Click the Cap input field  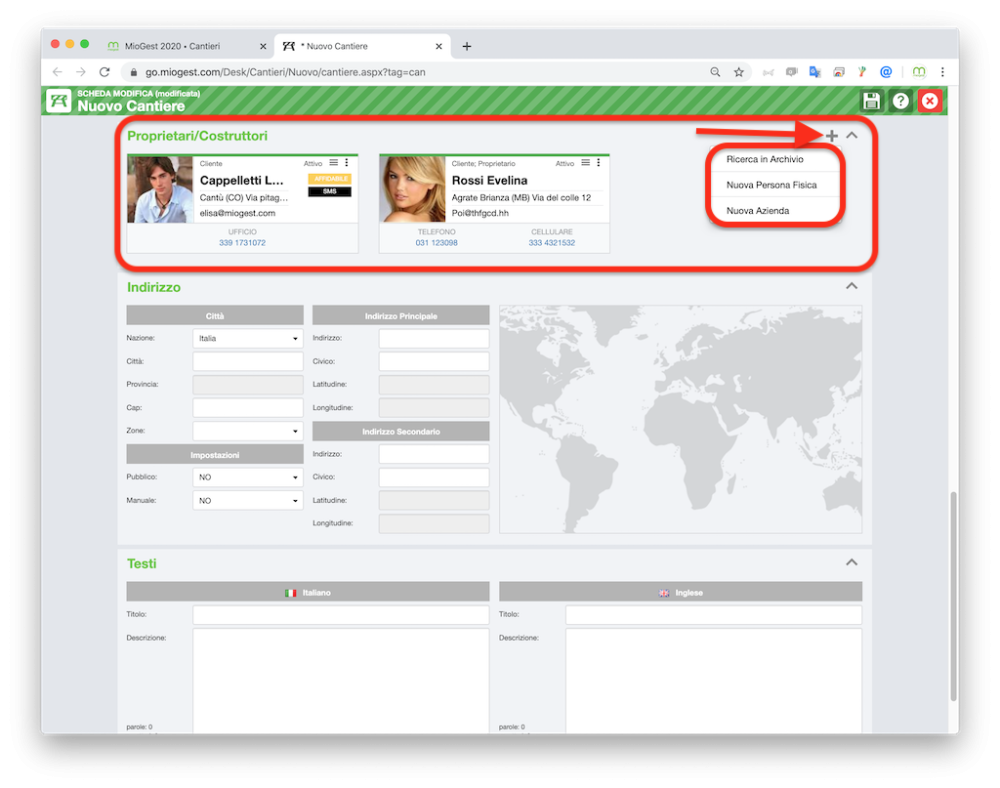[x=247, y=407]
